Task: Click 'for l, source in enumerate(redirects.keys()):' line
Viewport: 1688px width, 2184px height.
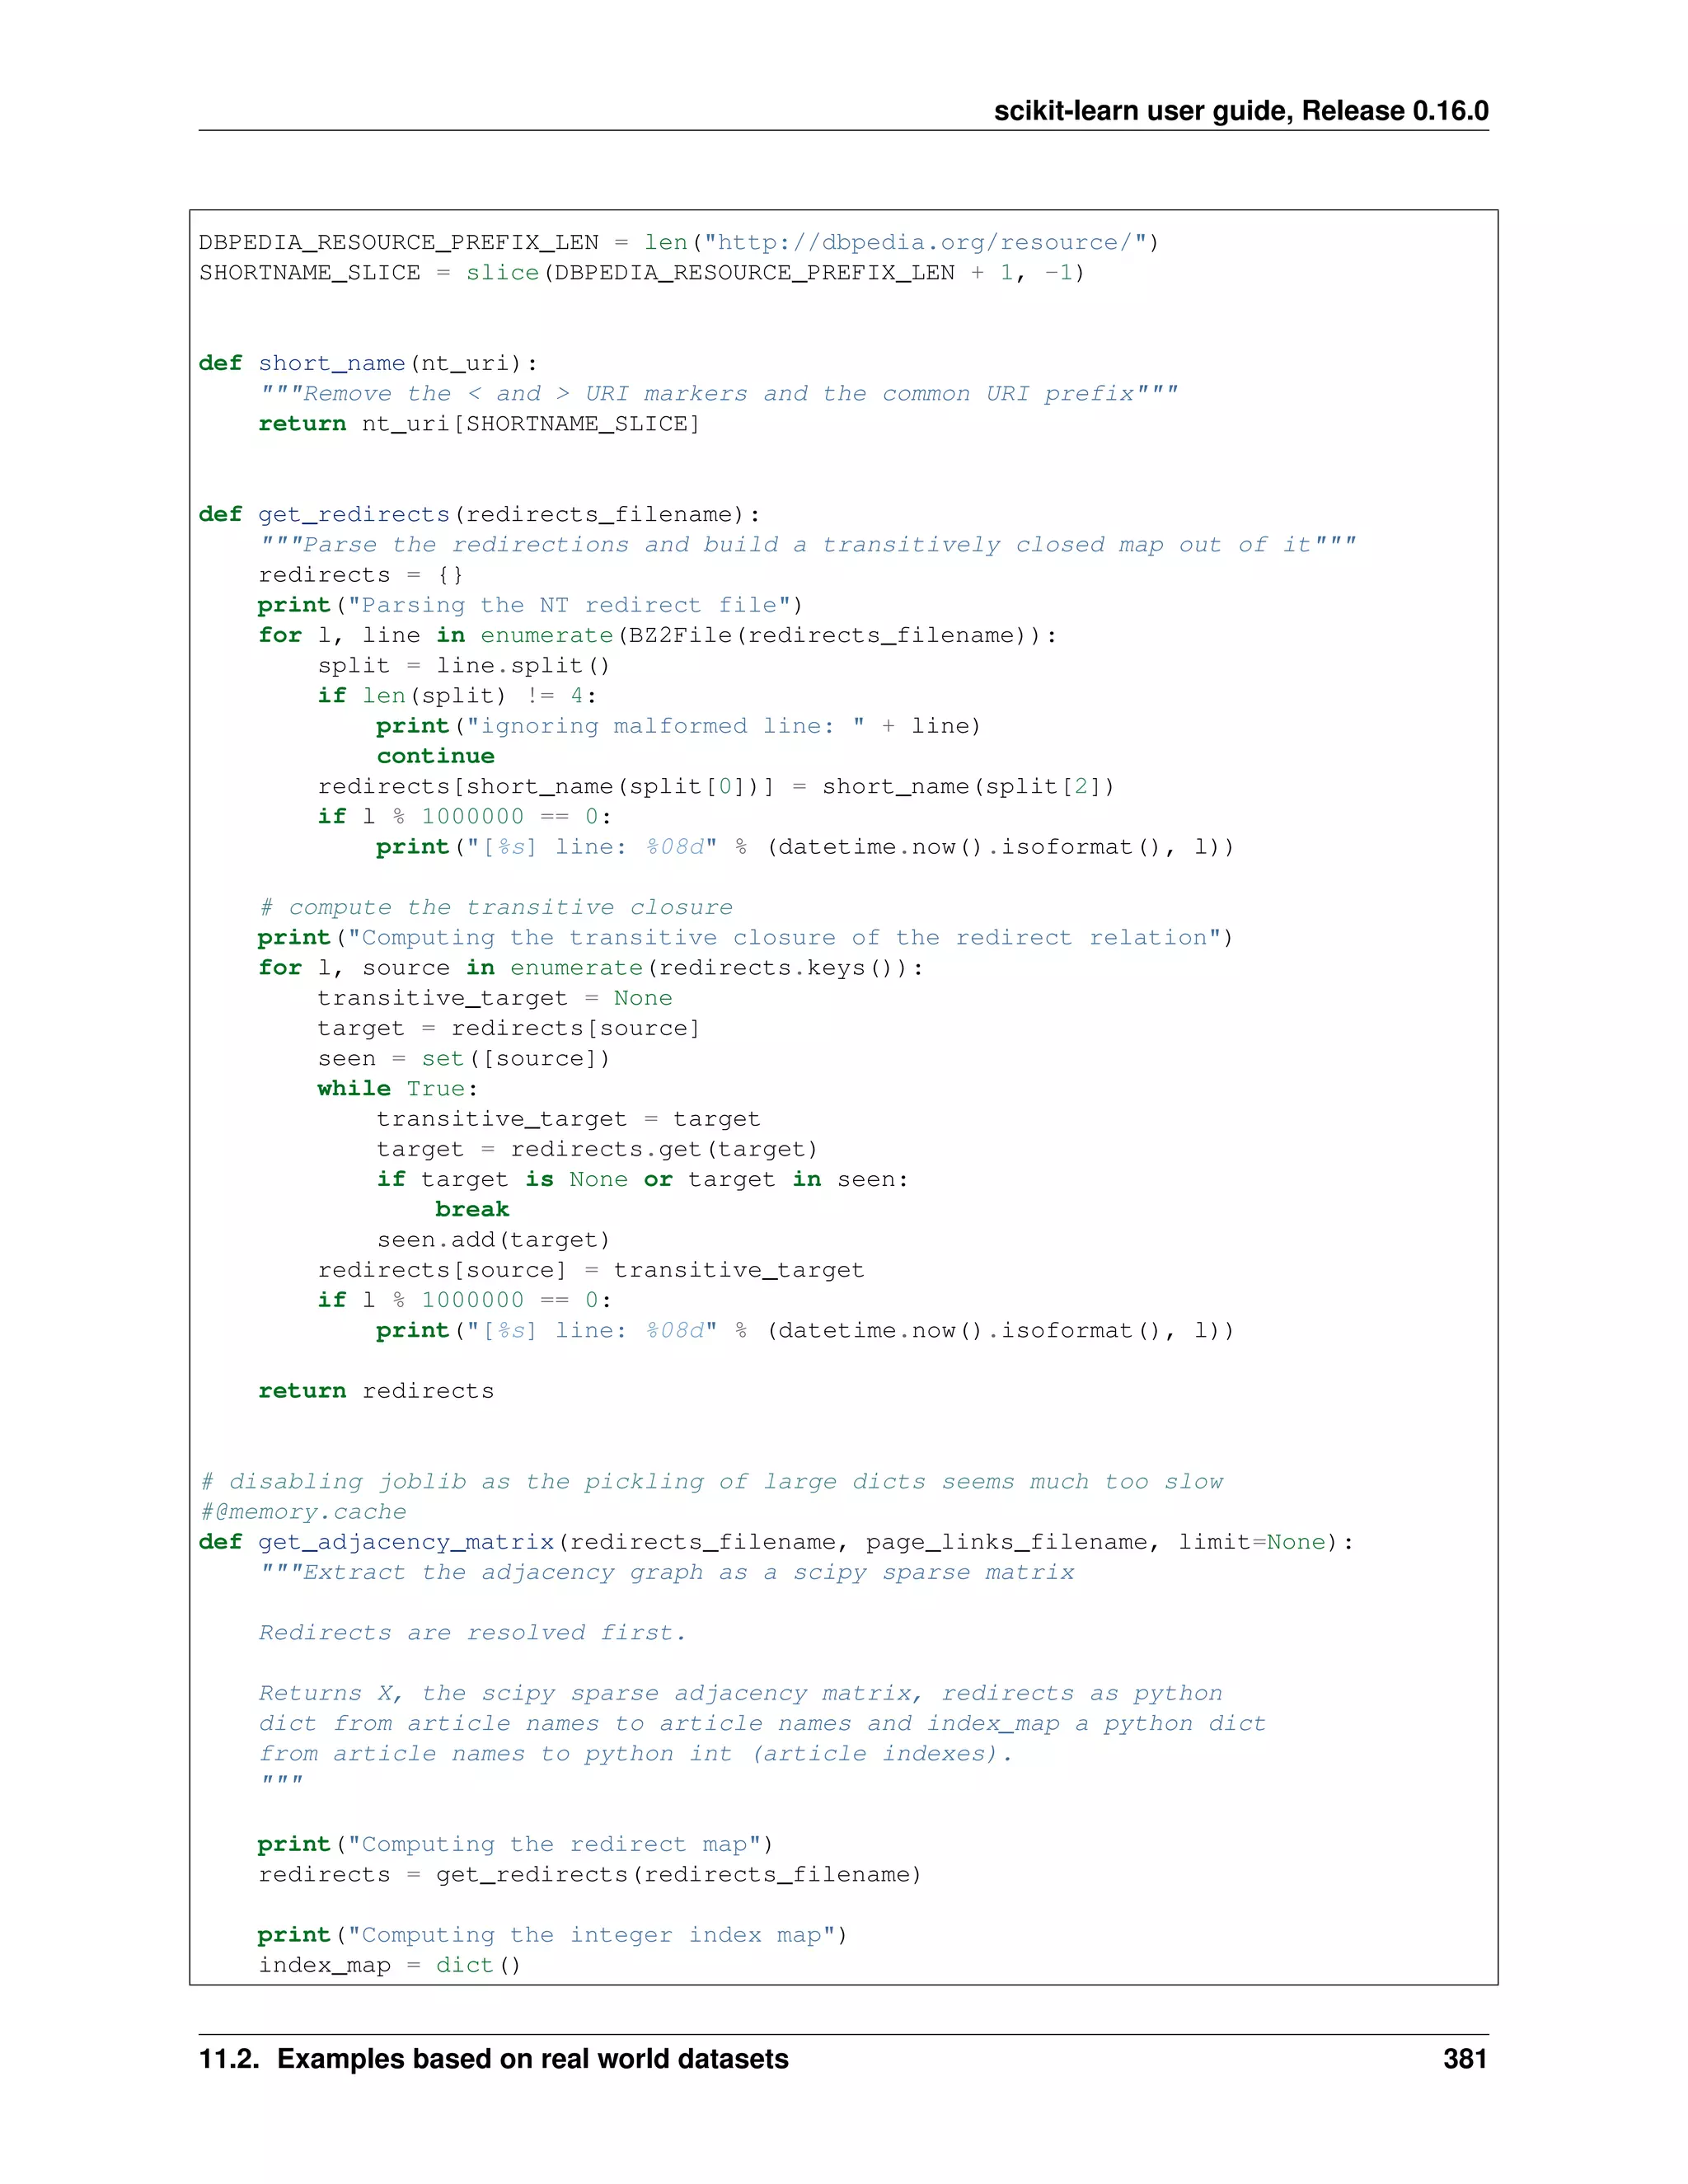Action: (591, 968)
